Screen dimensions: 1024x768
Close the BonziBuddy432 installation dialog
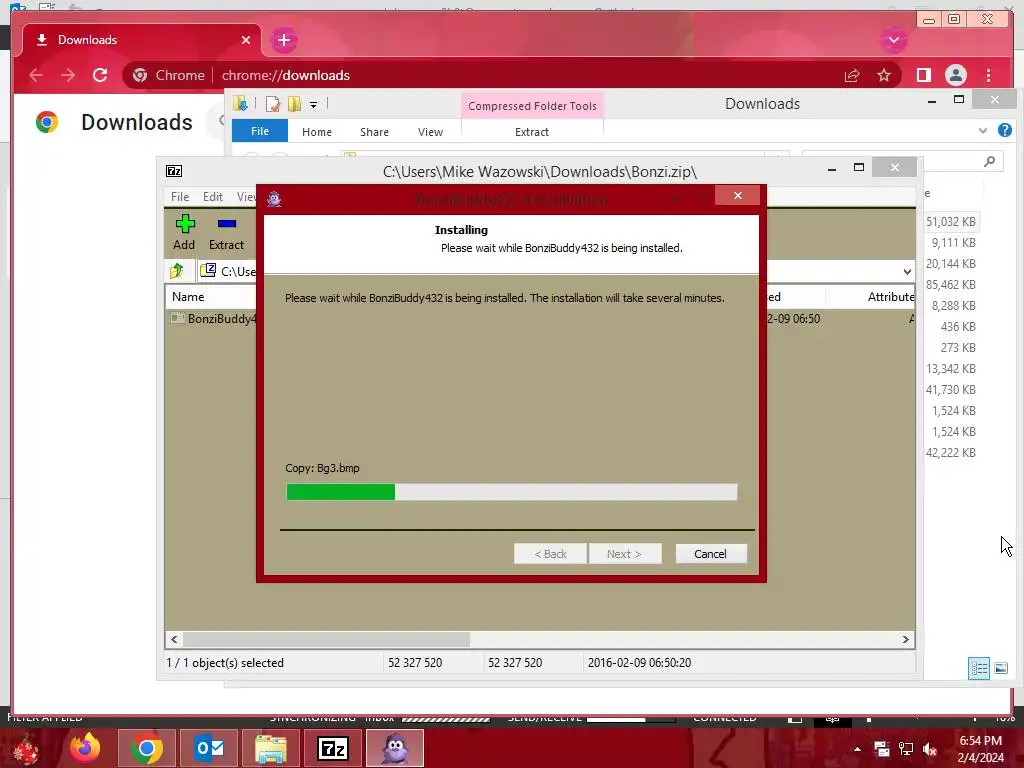(737, 195)
